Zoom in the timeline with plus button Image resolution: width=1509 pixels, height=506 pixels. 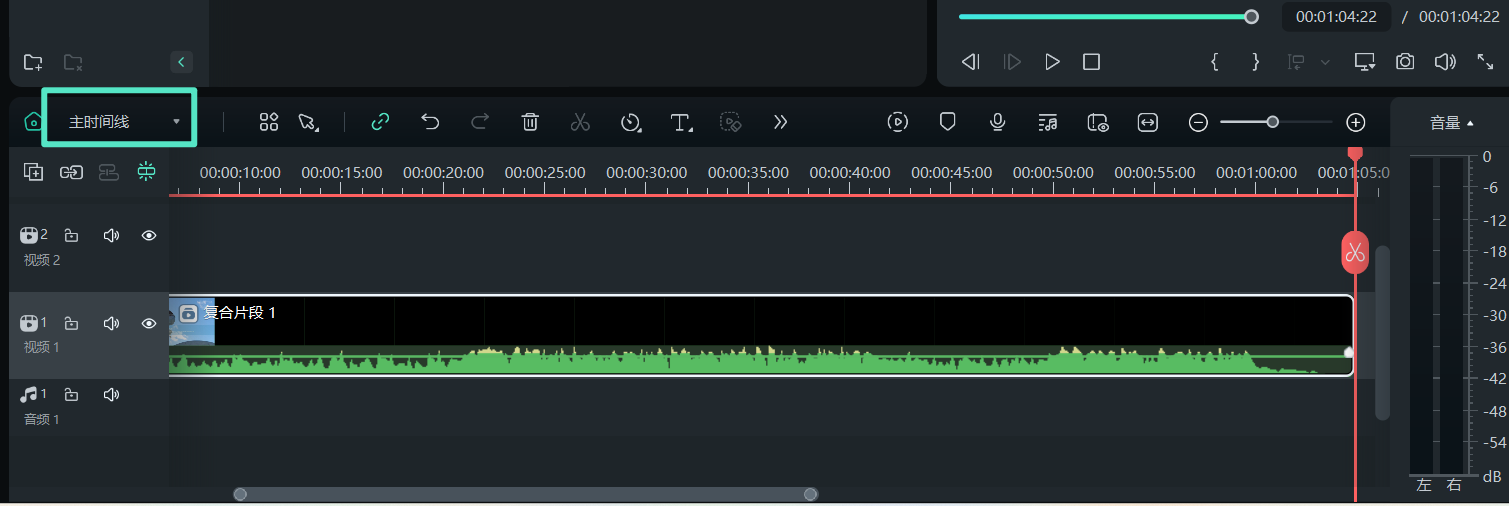1355,122
